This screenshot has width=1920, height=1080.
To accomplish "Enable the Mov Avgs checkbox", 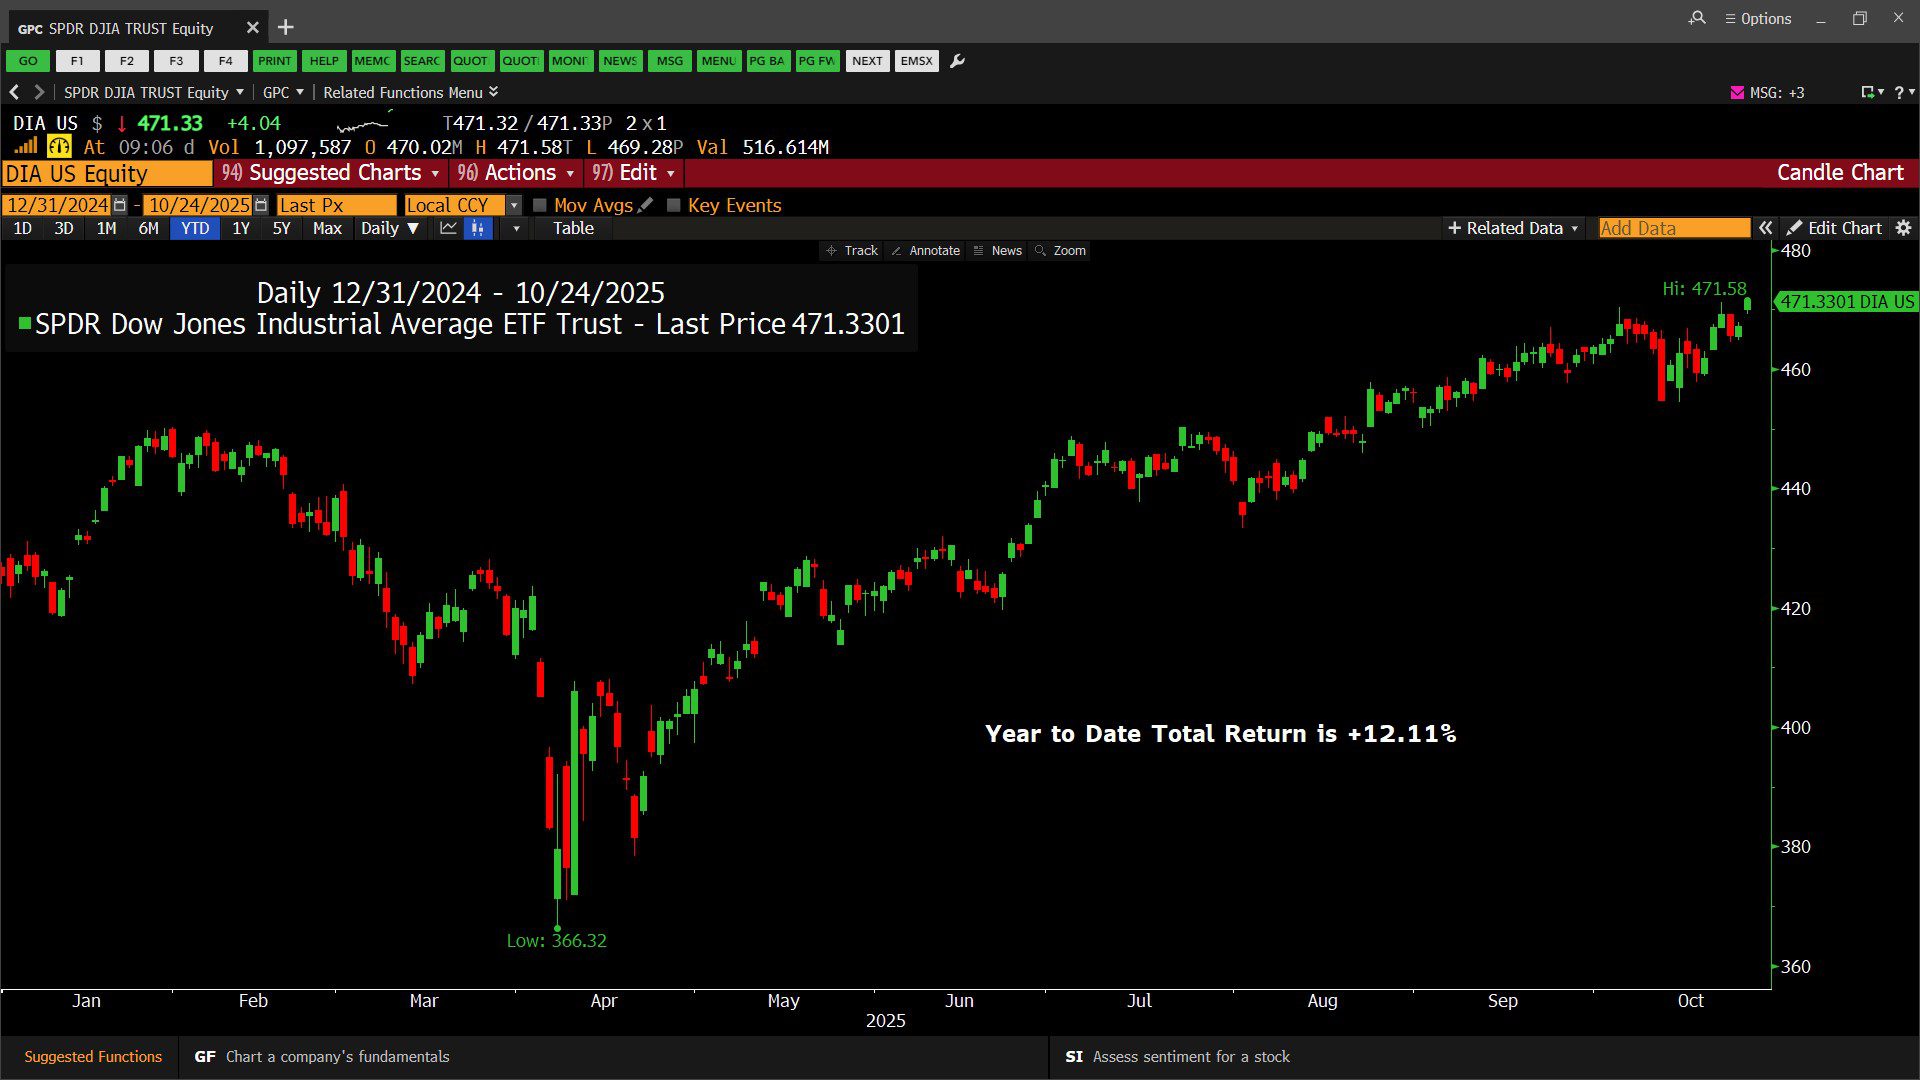I will [540, 205].
